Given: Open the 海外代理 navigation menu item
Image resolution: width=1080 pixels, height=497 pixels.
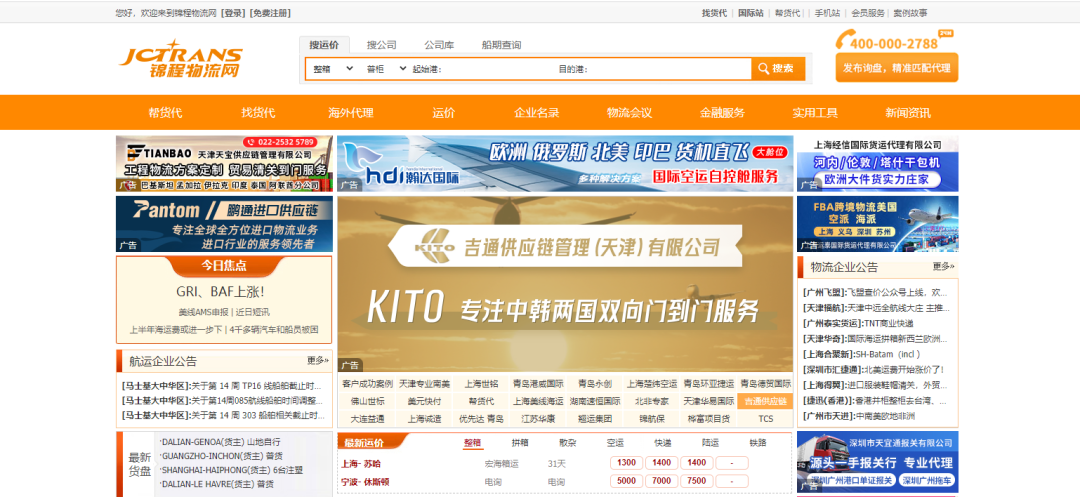Looking at the screenshot, I should pyautogui.click(x=351, y=113).
